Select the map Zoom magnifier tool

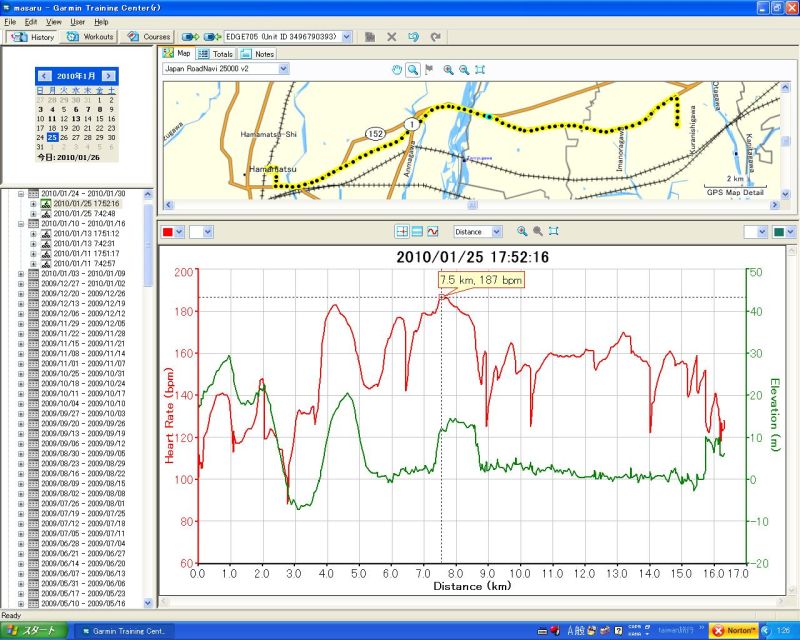tap(413, 70)
